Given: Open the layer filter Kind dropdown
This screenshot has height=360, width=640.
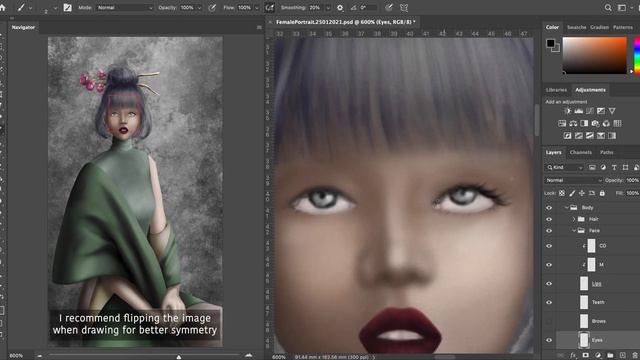Looking at the screenshot, I should 565,167.
